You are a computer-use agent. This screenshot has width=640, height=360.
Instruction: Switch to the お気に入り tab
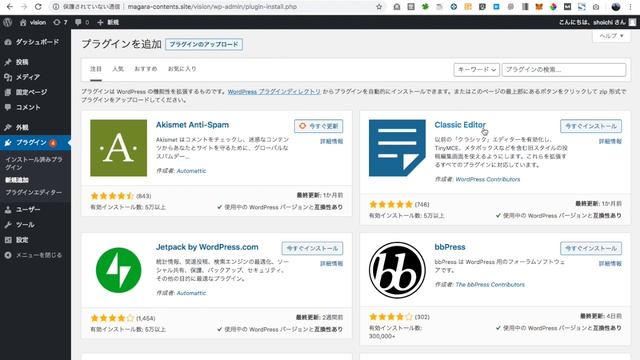click(182, 69)
